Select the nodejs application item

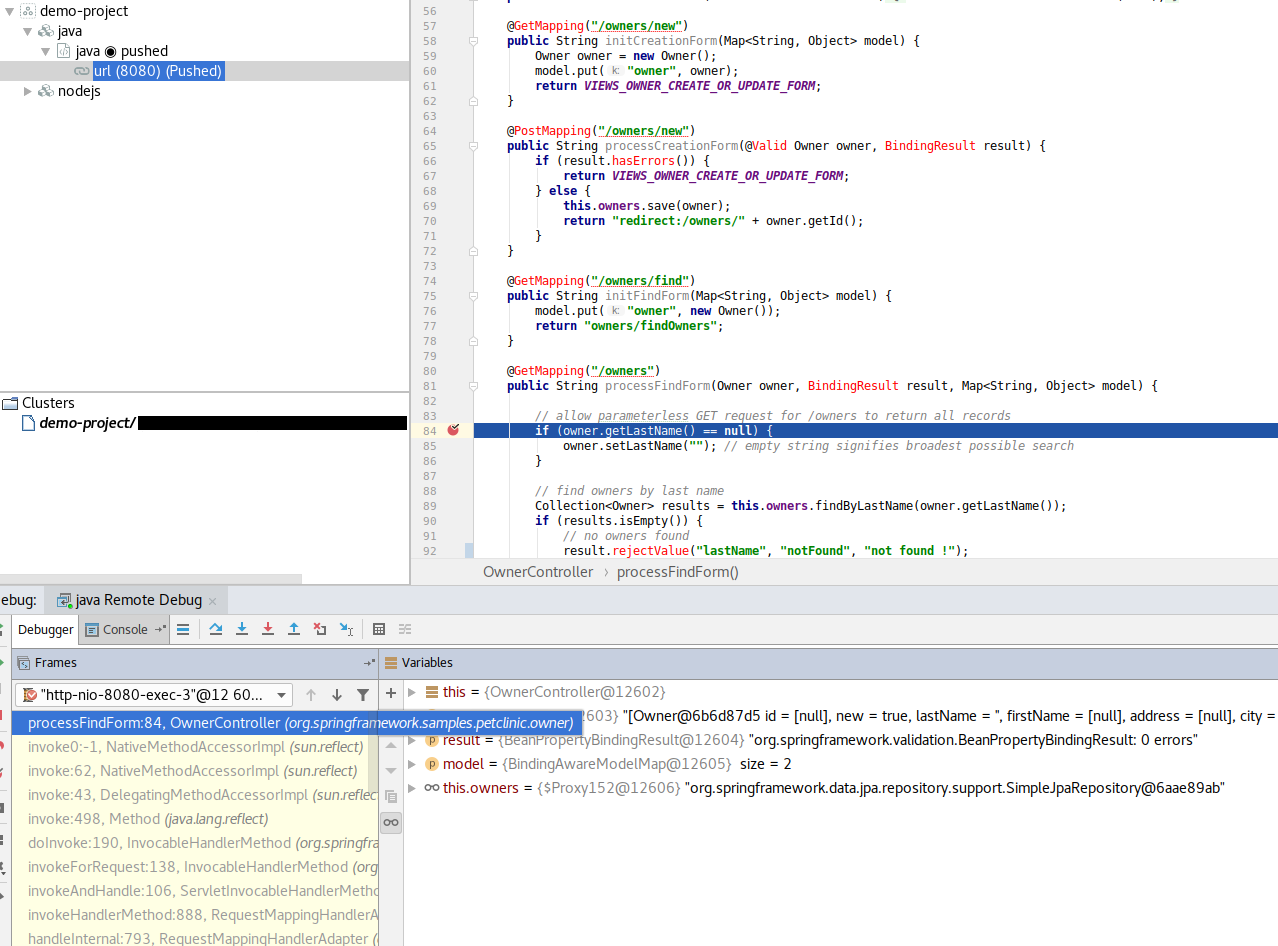[79, 91]
